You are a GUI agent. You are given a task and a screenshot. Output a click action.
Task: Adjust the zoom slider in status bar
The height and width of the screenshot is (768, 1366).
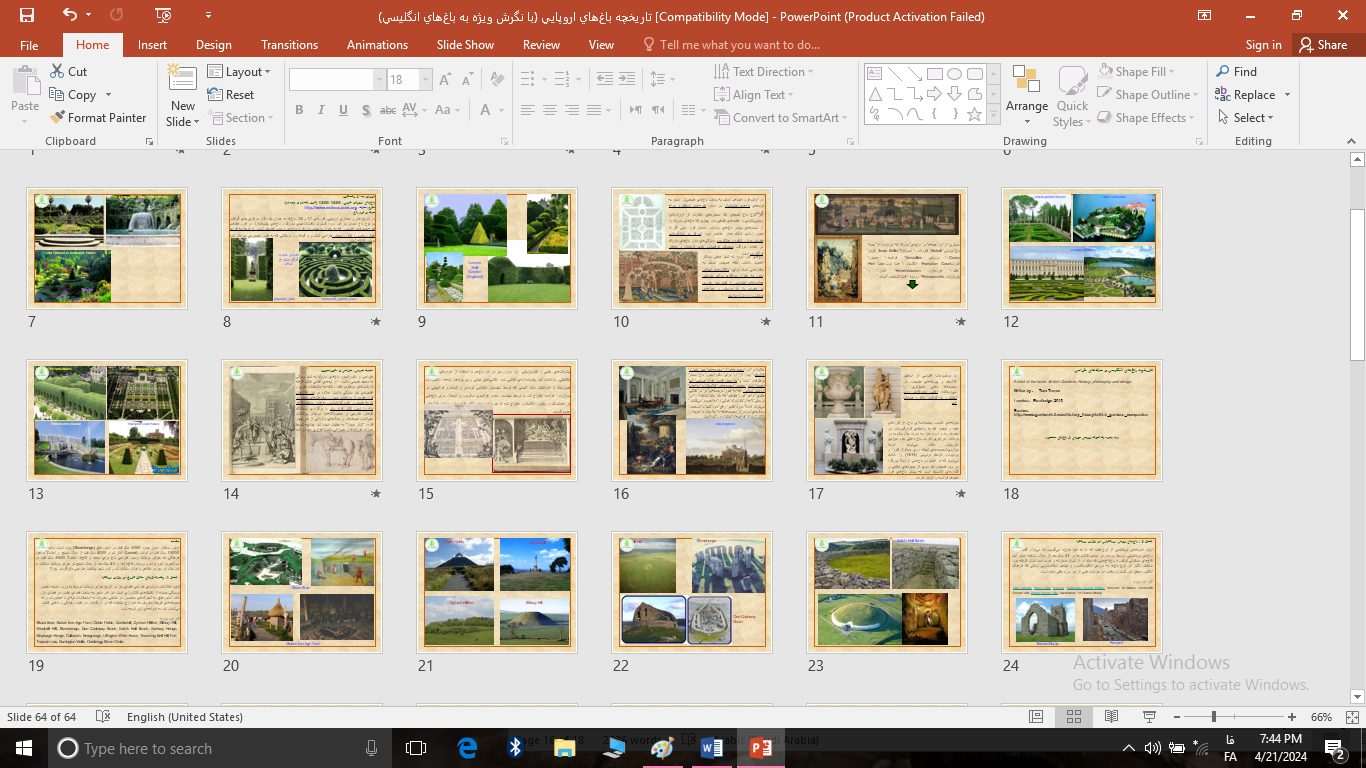1214,717
